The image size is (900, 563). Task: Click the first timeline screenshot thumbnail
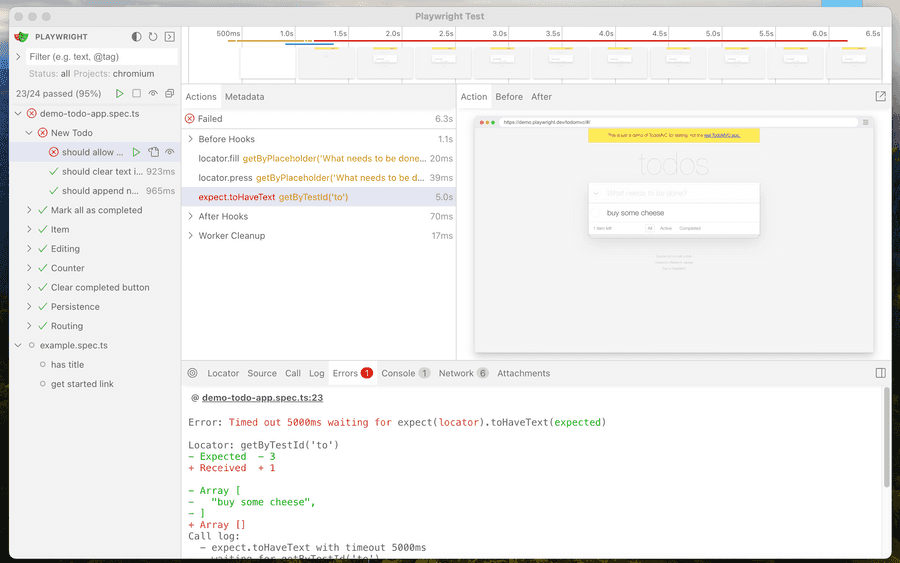click(x=268, y=63)
